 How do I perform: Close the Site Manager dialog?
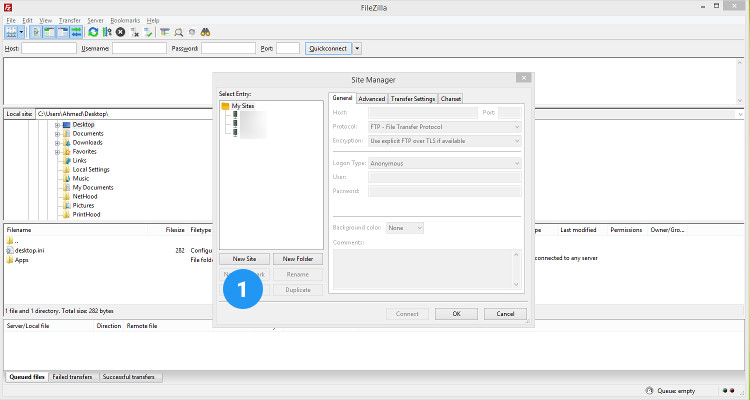click(x=523, y=78)
